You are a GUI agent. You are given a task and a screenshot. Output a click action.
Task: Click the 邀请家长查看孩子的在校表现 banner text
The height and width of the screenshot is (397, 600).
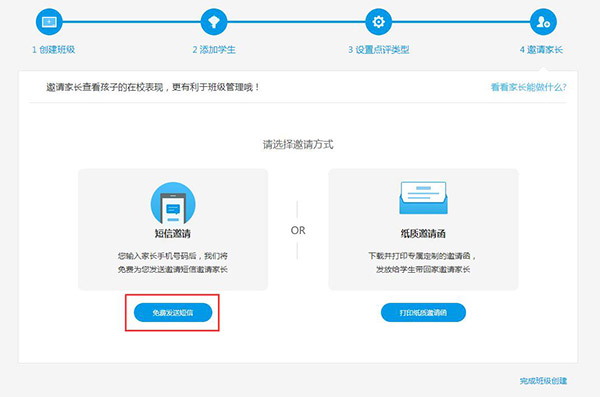pos(153,87)
